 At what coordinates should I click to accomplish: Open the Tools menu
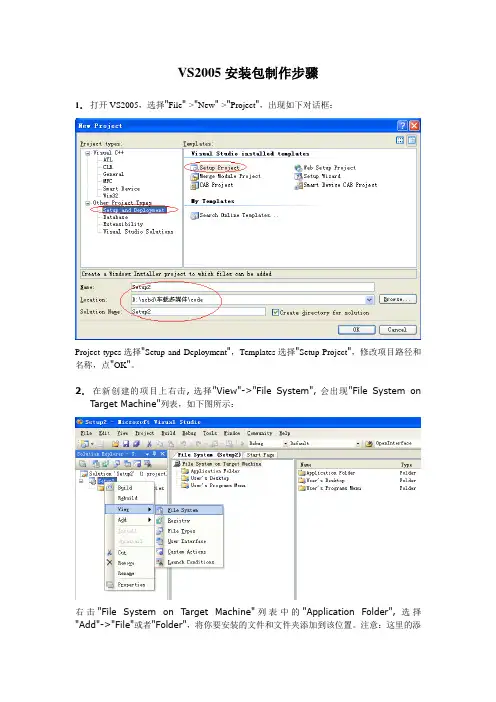pyautogui.click(x=210, y=433)
